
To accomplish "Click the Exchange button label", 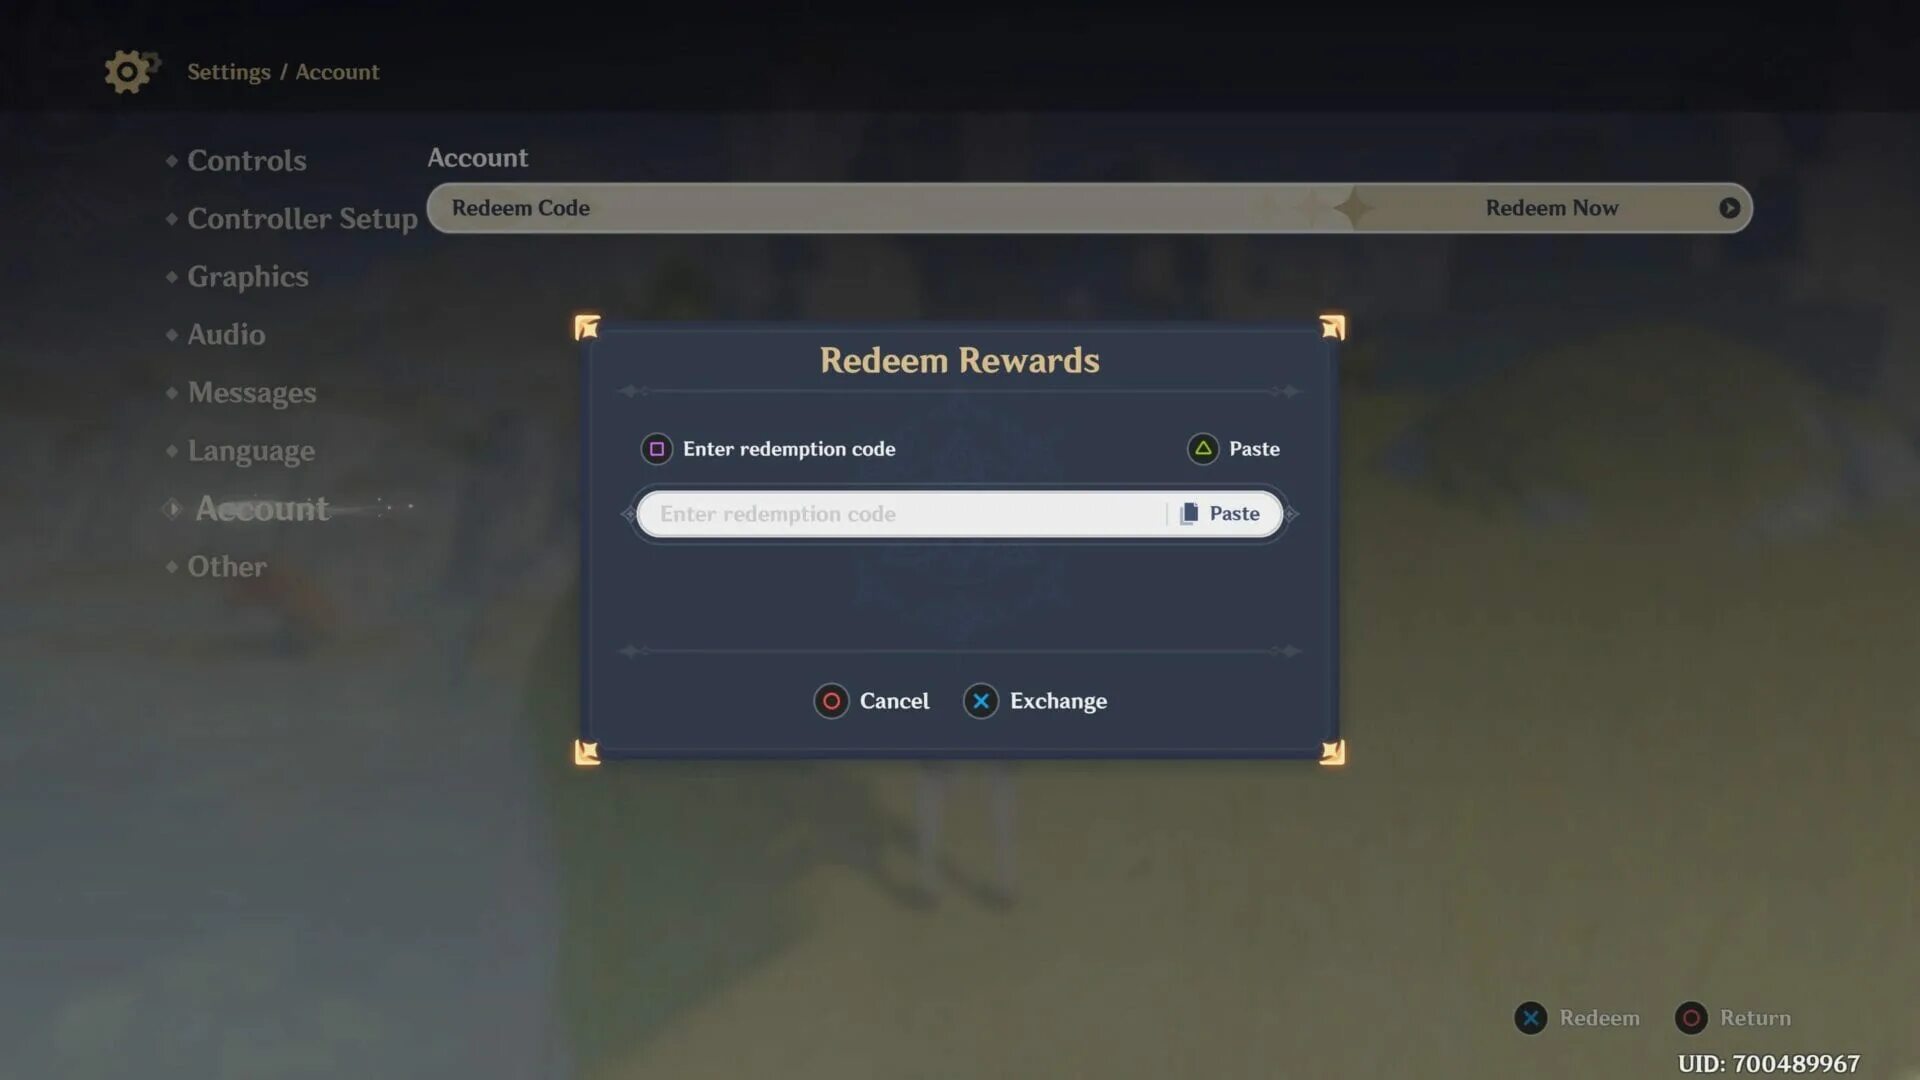I will 1058,701.
